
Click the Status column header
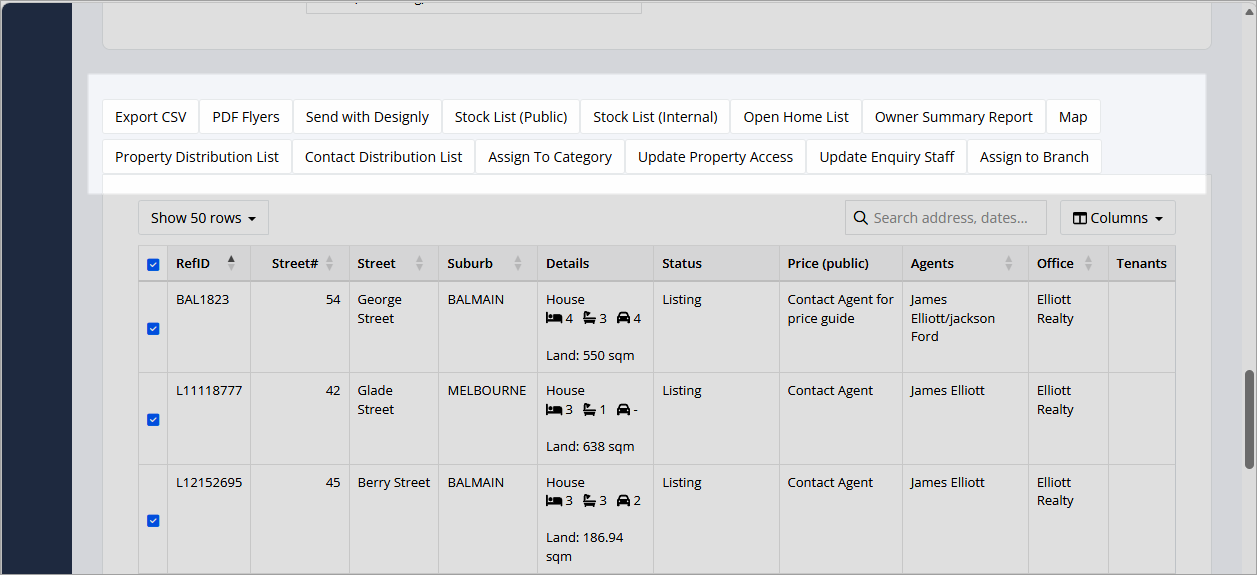coord(716,264)
